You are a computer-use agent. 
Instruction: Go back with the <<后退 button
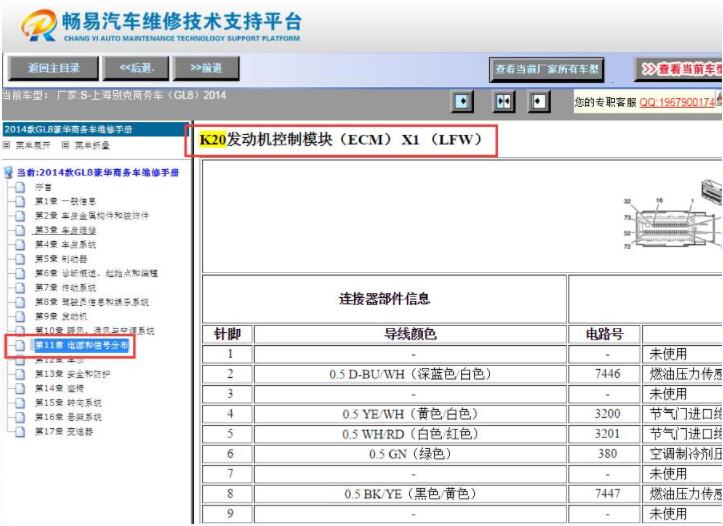coord(136,68)
